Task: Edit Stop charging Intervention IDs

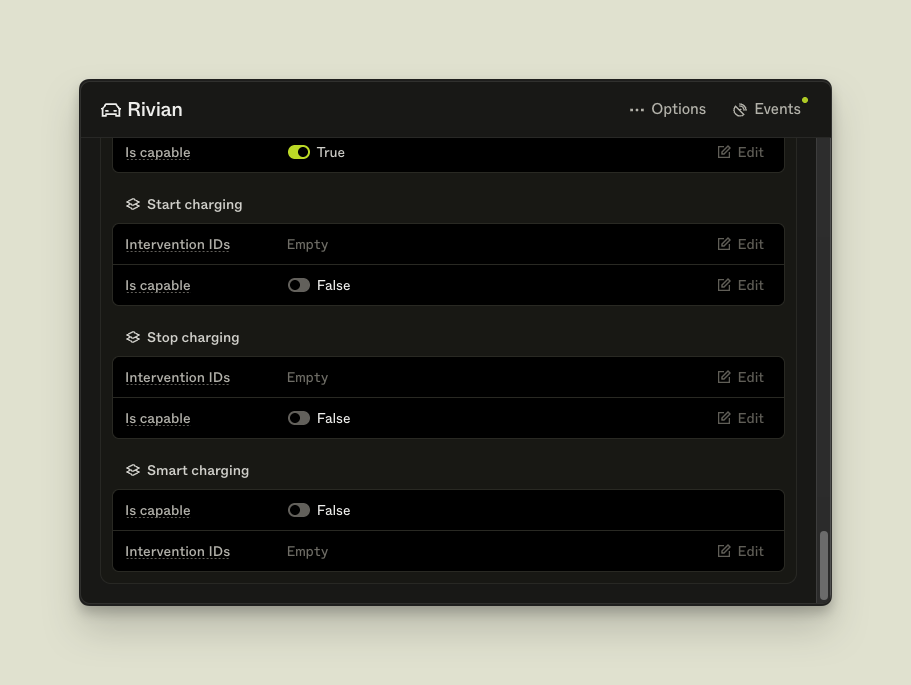Action: click(x=740, y=377)
